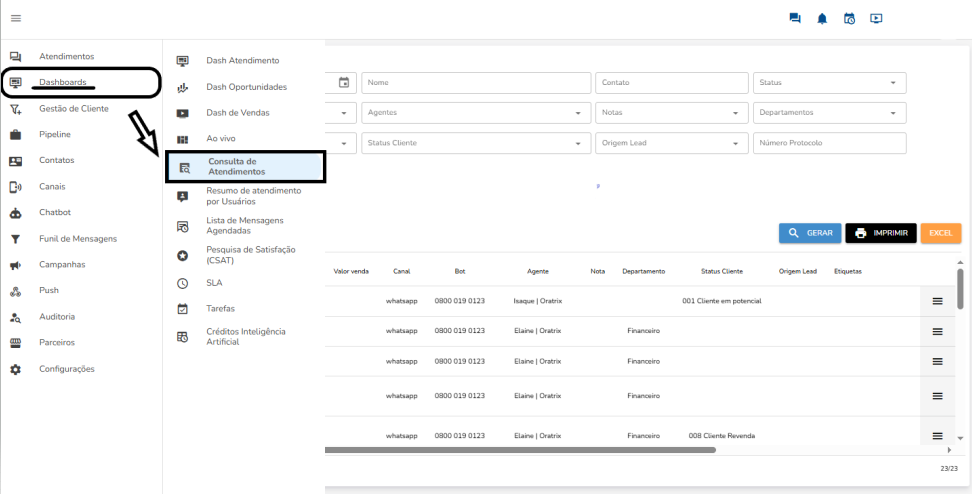Click the hamburger menu icon at top left
This screenshot has height=494, width=972.
point(16,19)
